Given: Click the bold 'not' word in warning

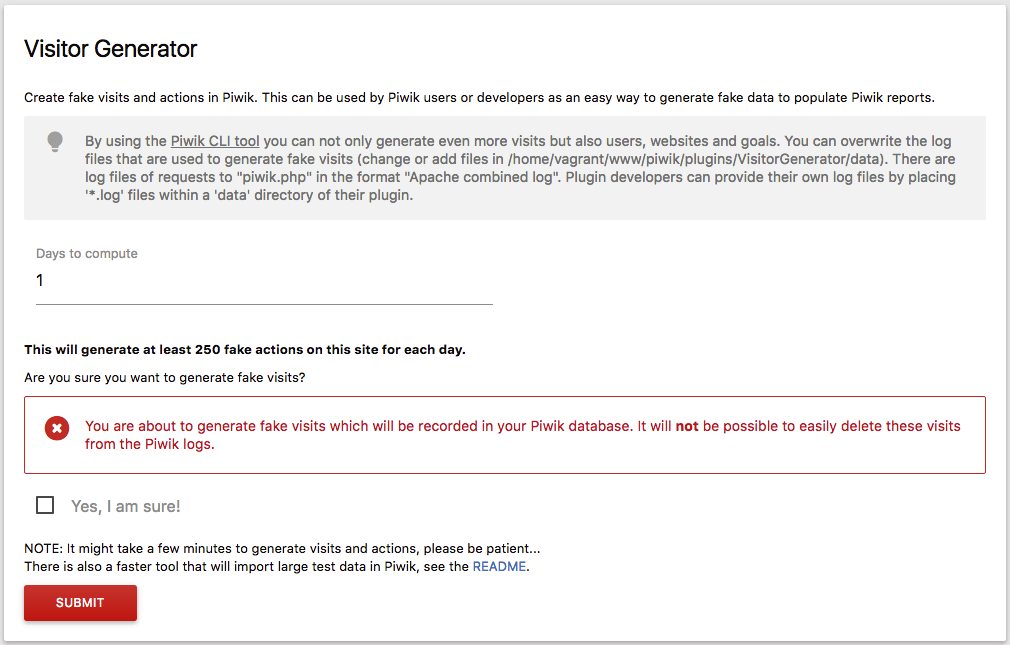Looking at the screenshot, I should pos(687,426).
